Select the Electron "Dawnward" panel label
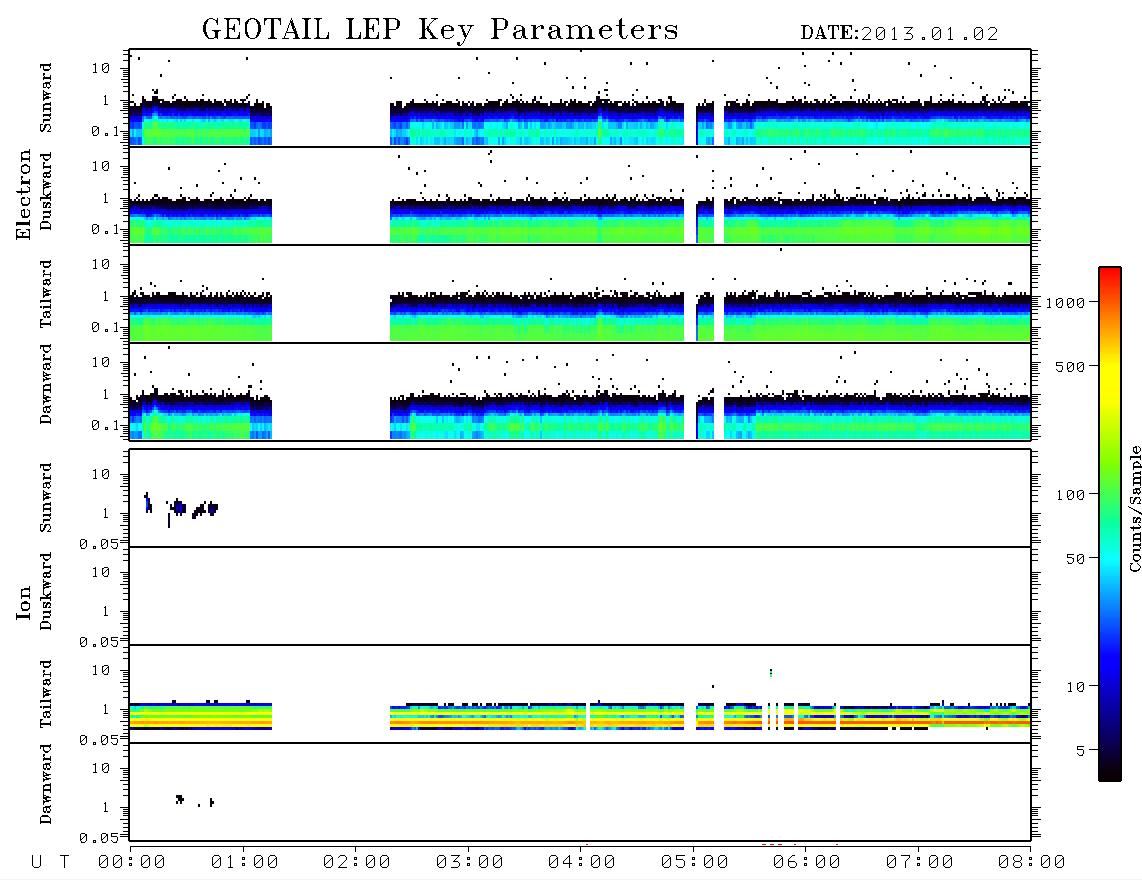This screenshot has width=1142, height=880. coord(46,385)
